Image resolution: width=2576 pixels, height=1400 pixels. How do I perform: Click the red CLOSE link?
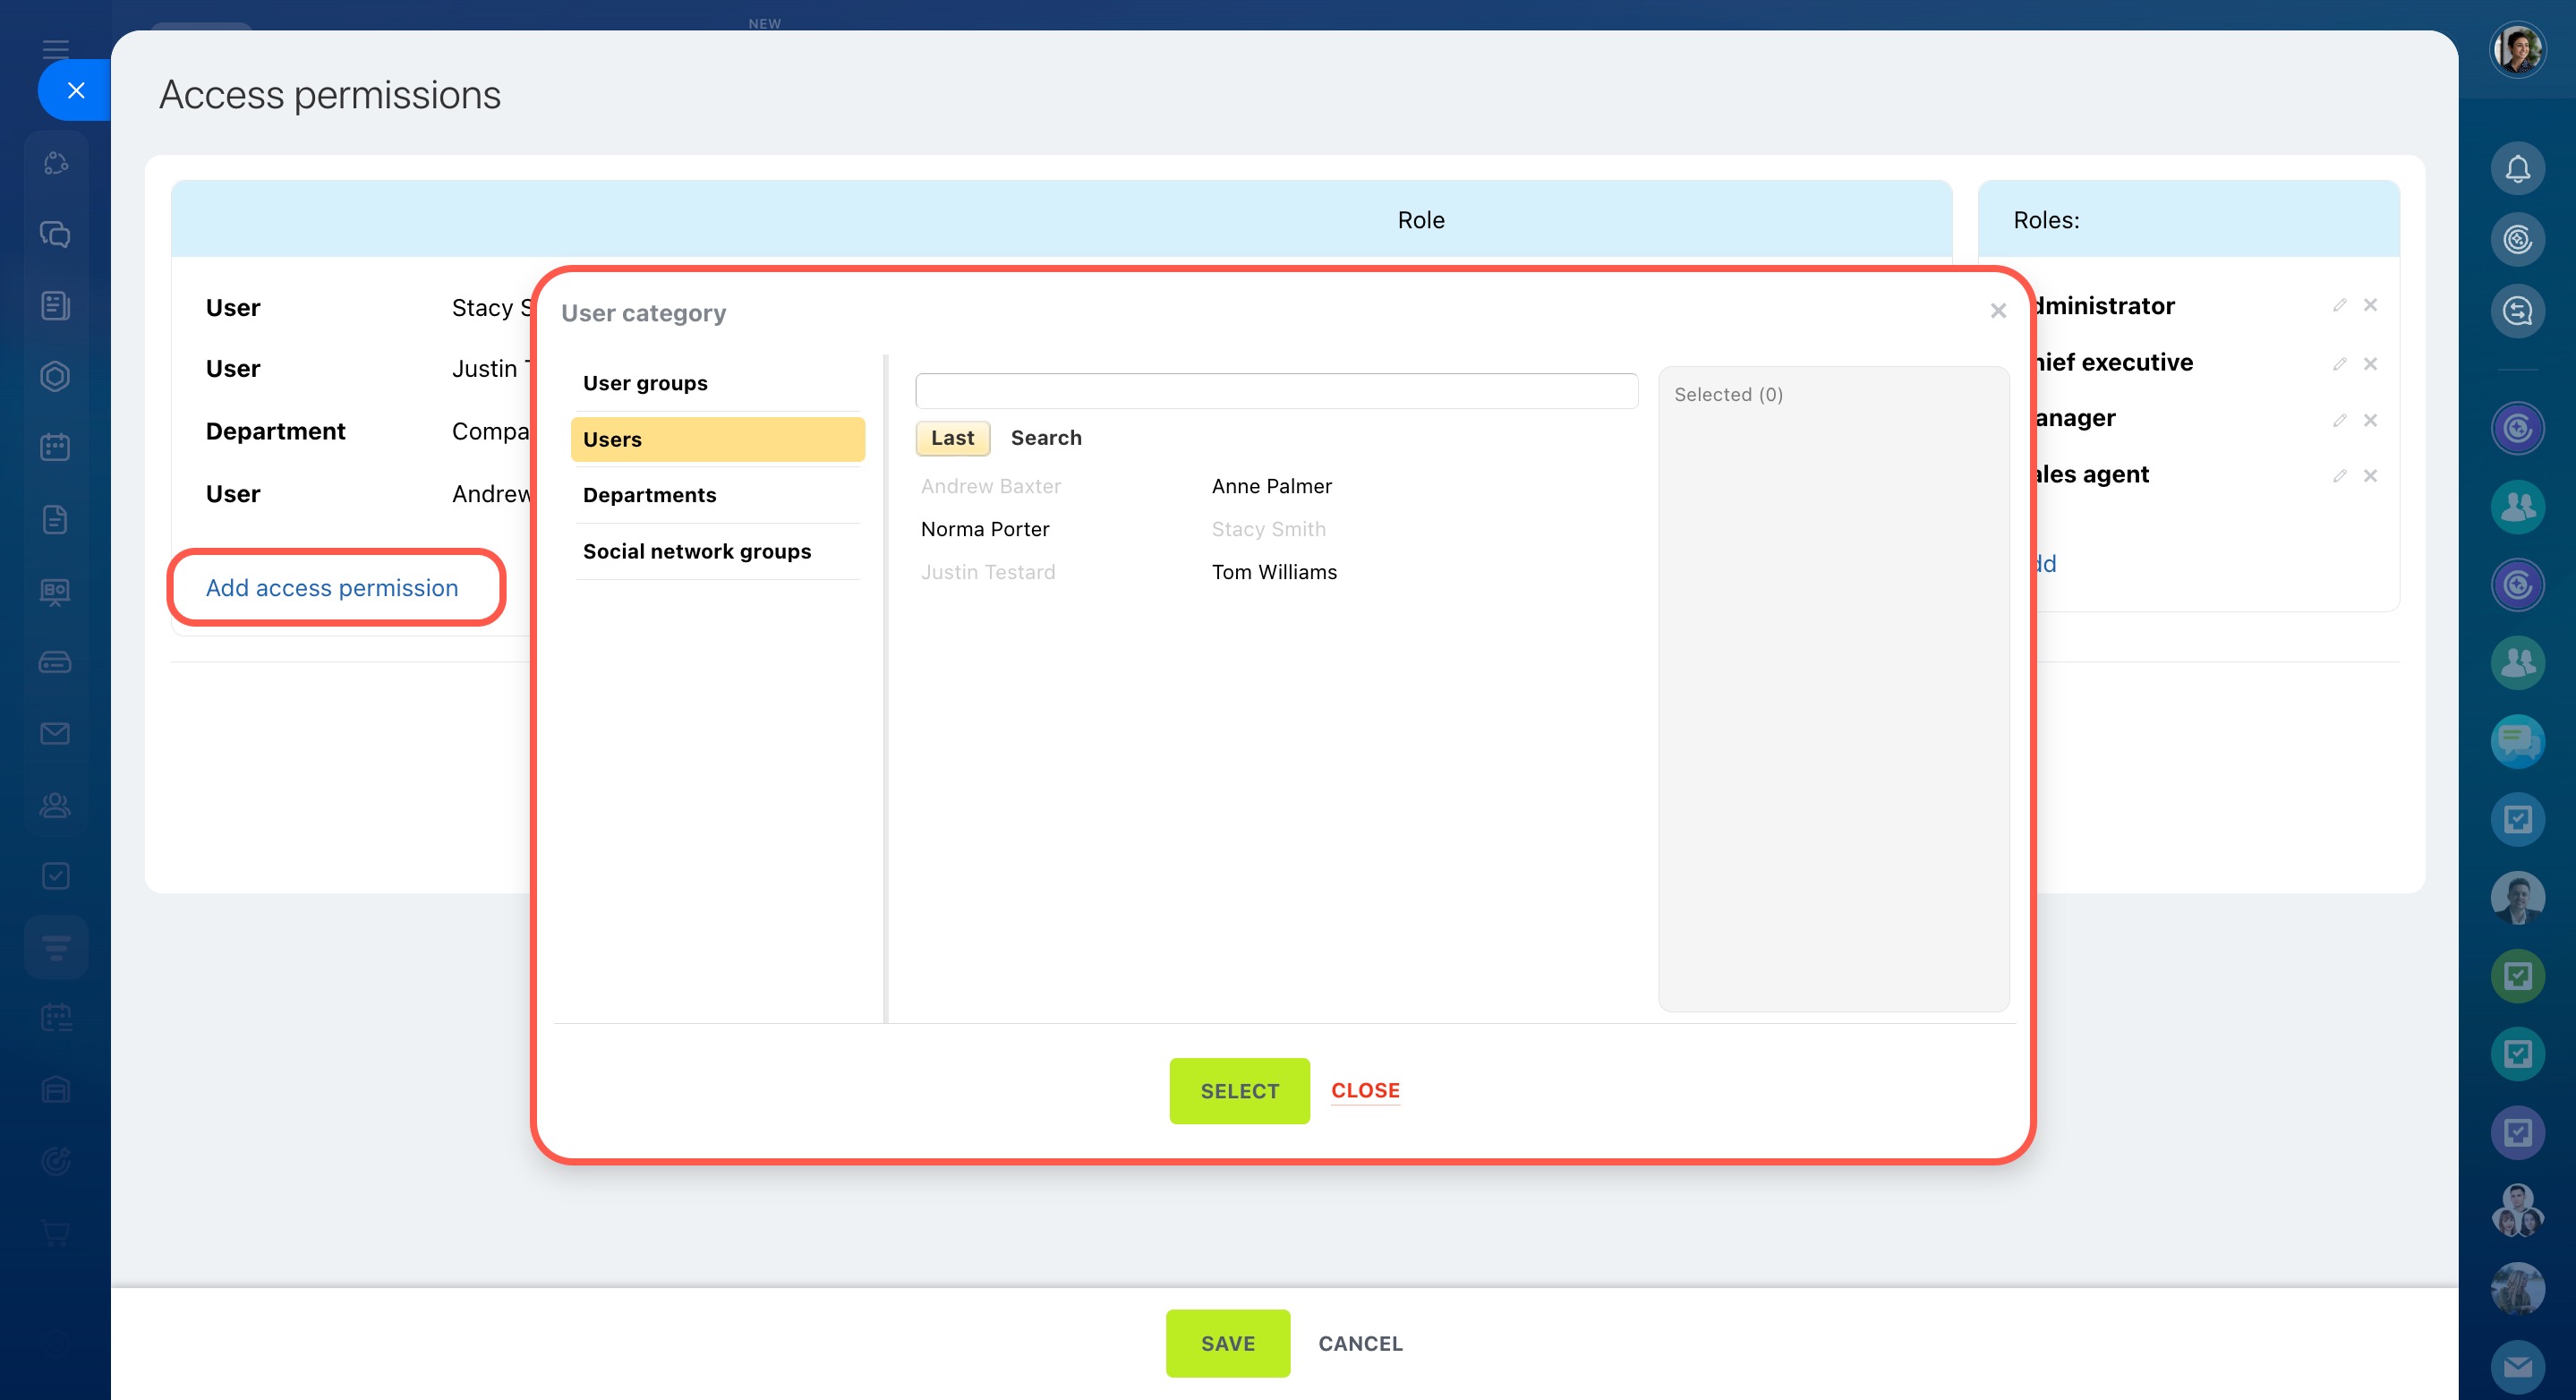[1364, 1090]
